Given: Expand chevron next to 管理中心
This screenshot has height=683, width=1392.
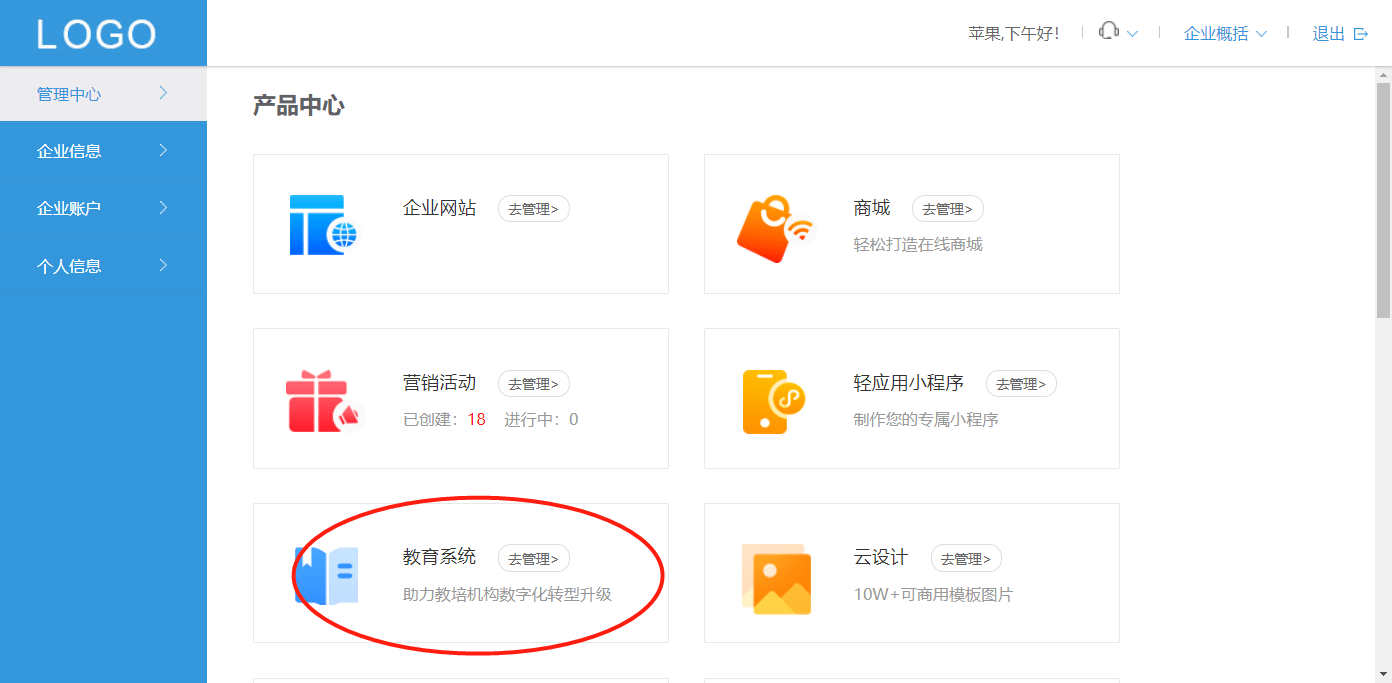Looking at the screenshot, I should point(163,93).
